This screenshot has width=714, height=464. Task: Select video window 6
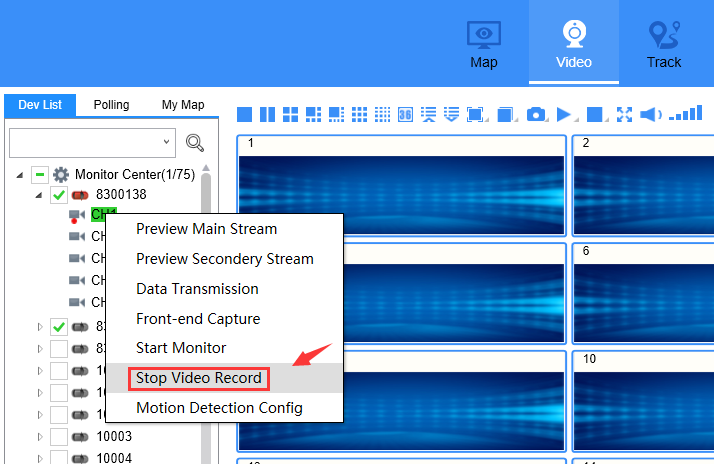[x=643, y=293]
